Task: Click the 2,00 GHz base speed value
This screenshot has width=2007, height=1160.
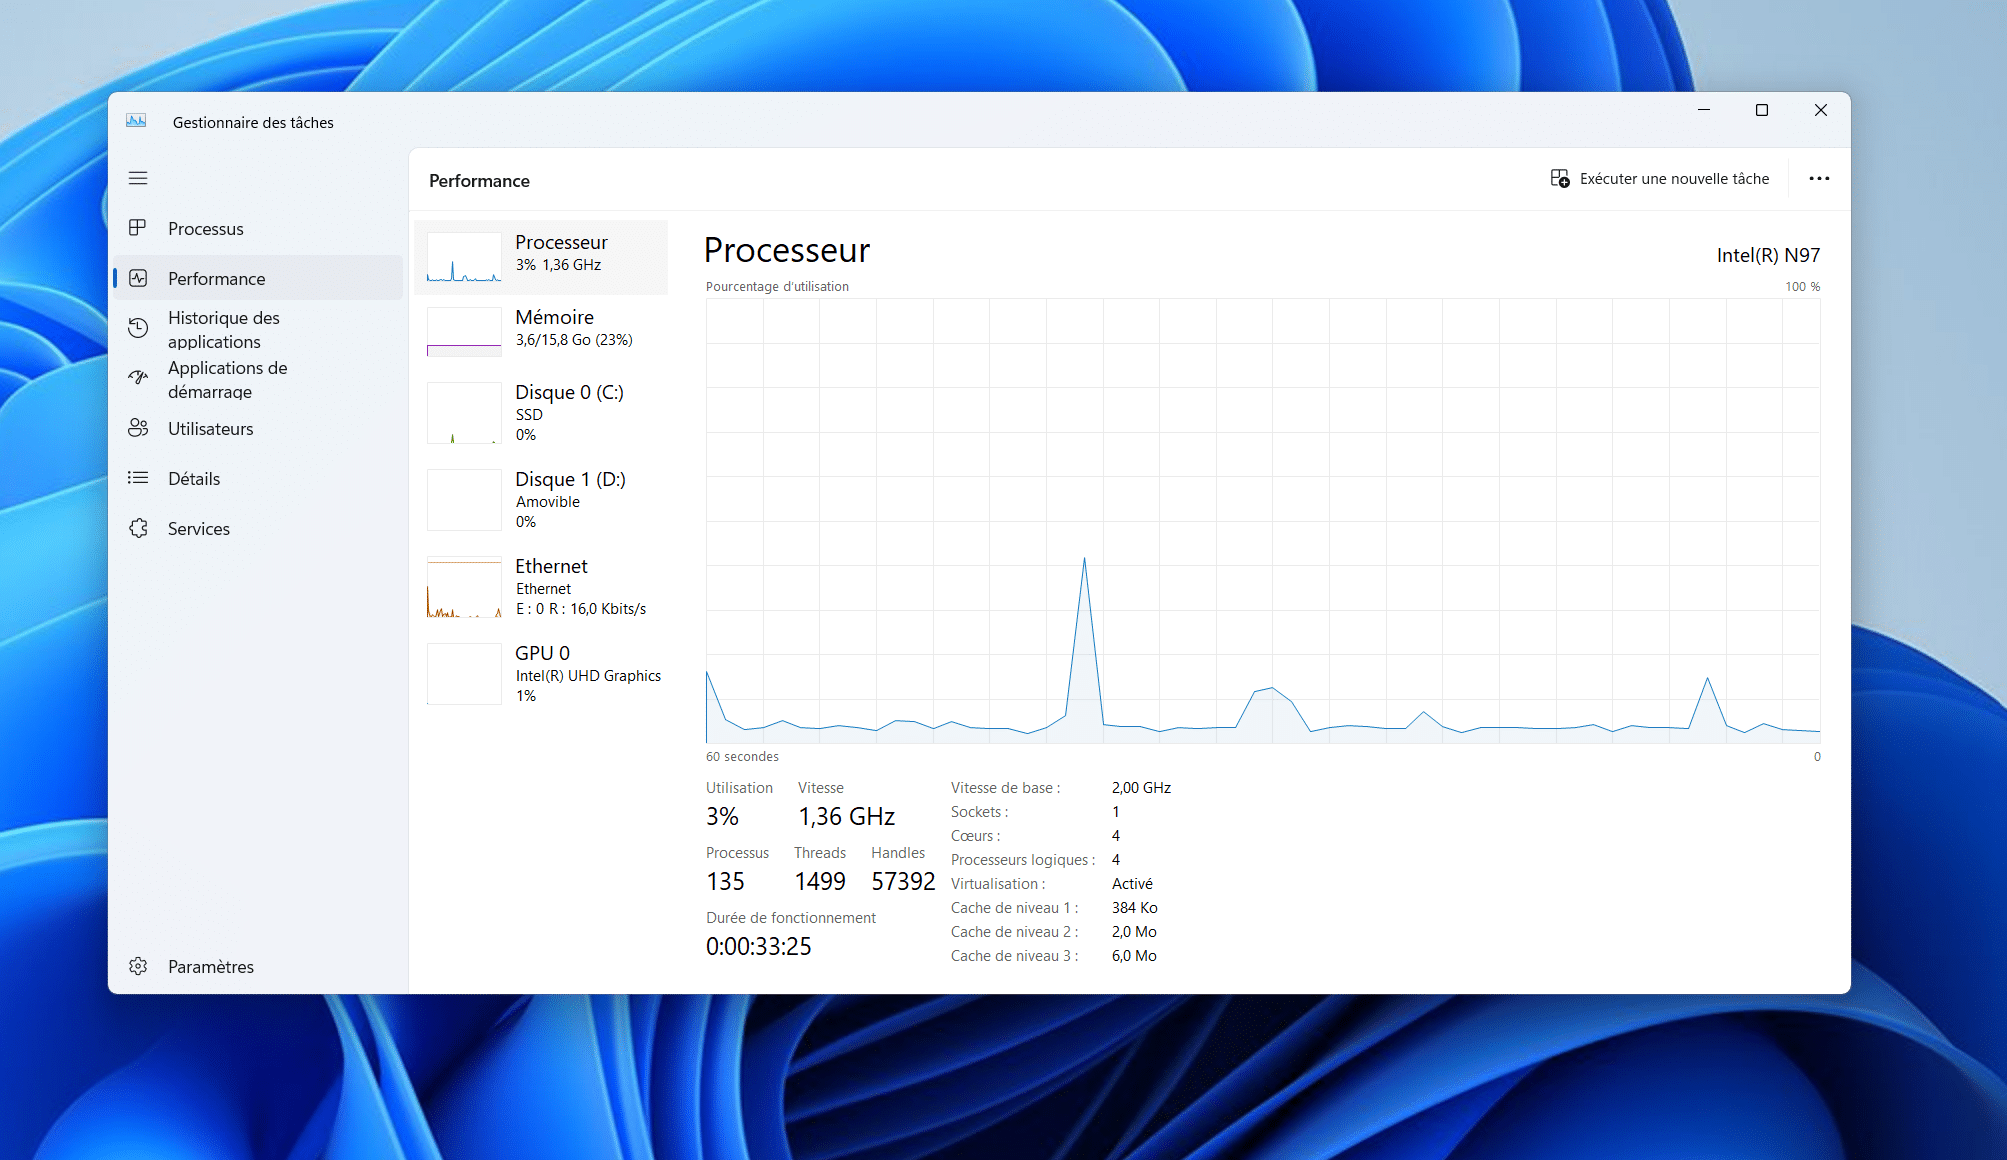Action: click(x=1141, y=788)
